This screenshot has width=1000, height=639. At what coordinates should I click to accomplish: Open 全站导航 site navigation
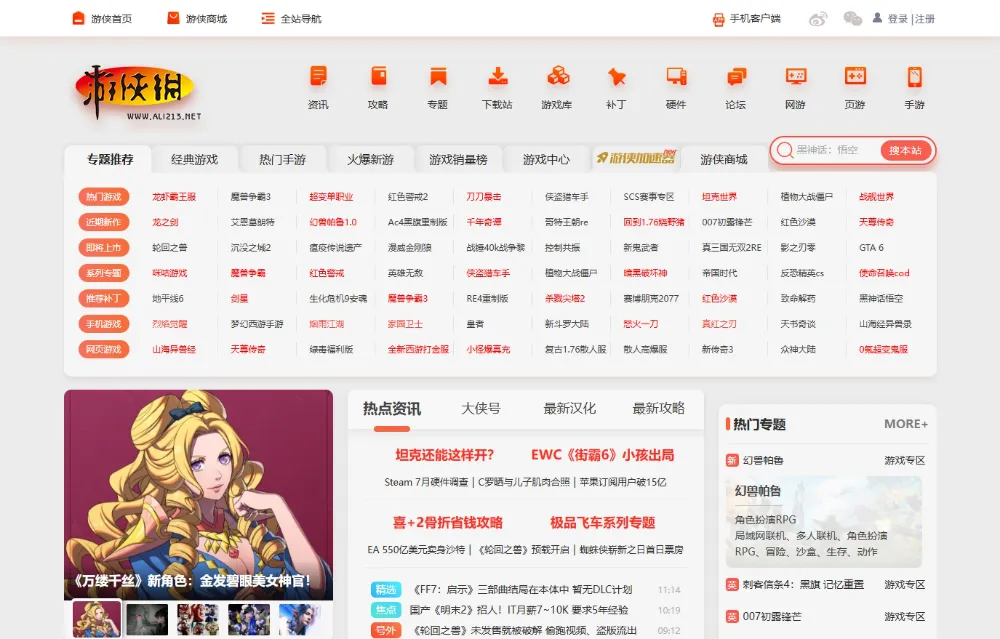pos(291,18)
